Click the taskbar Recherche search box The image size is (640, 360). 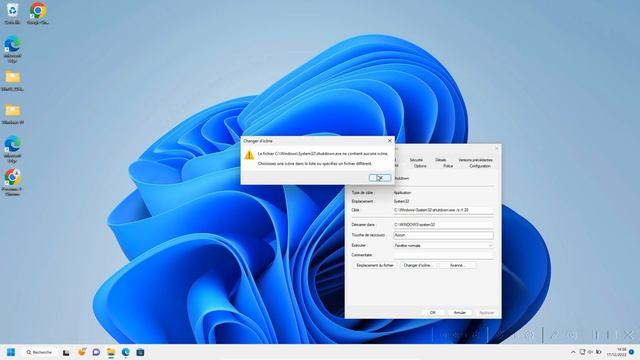point(39,352)
